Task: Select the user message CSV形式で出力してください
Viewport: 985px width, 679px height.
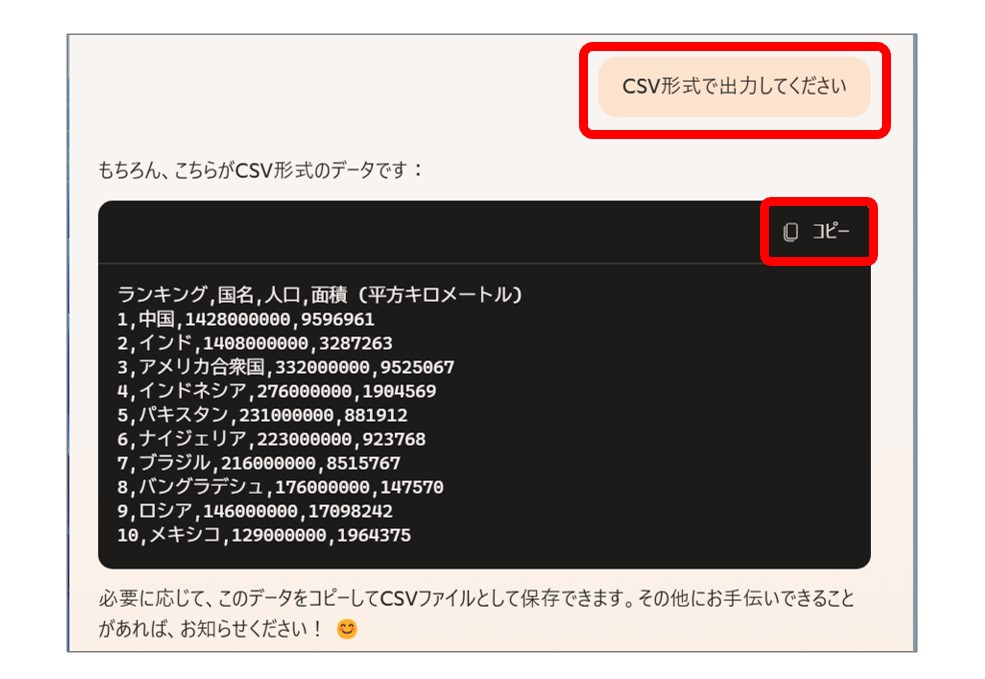Action: coord(734,87)
